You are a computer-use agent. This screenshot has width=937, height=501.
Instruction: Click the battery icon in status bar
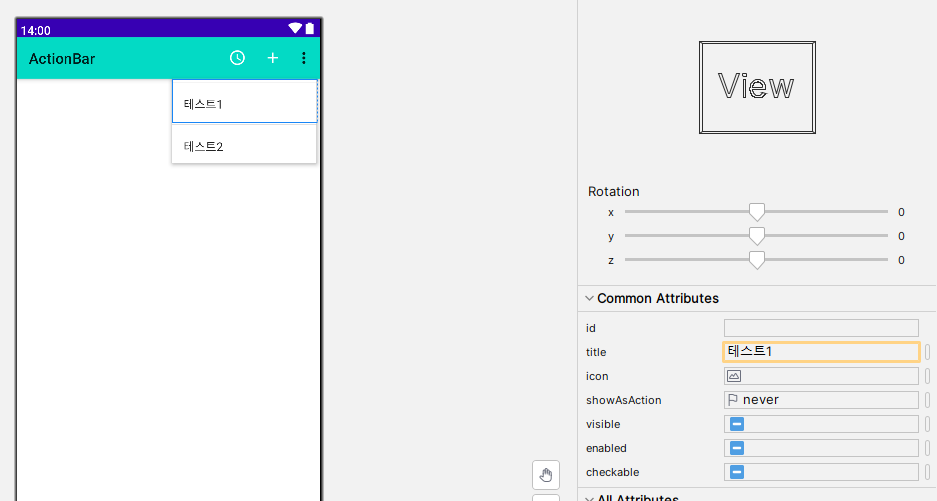pos(310,28)
